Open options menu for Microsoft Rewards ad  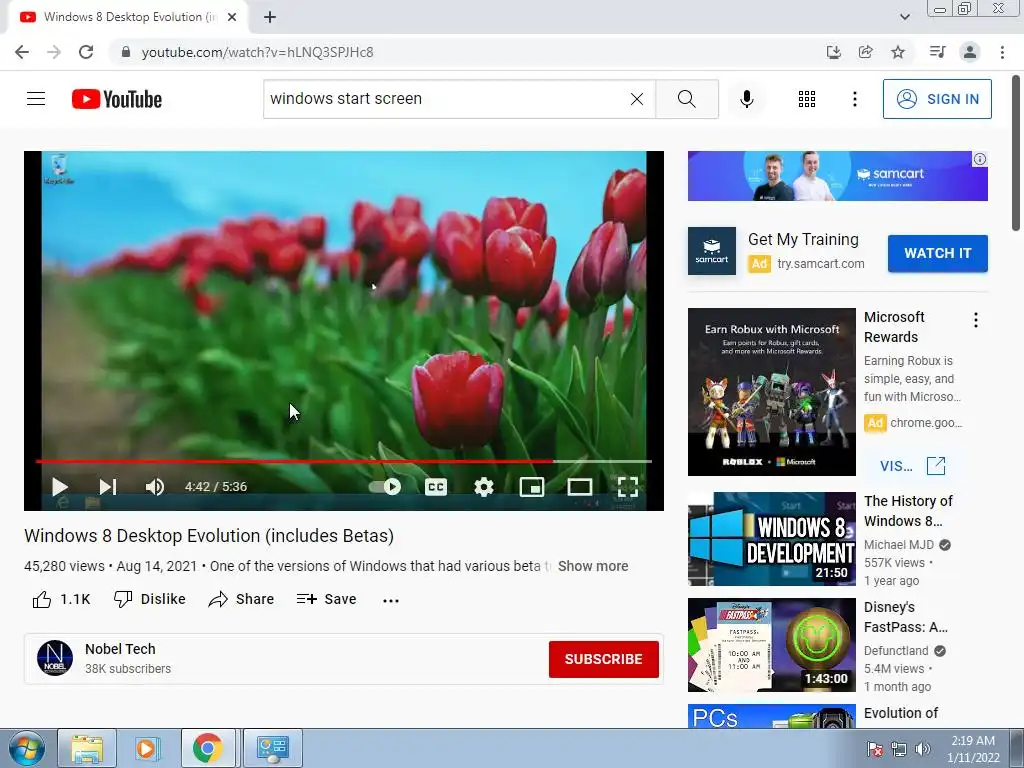pos(976,320)
